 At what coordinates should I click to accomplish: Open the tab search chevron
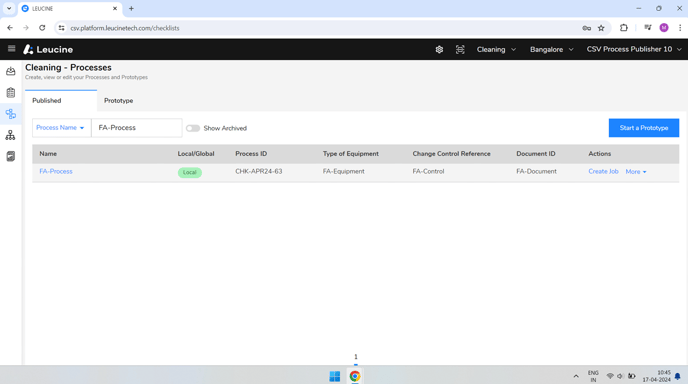pyautogui.click(x=9, y=8)
